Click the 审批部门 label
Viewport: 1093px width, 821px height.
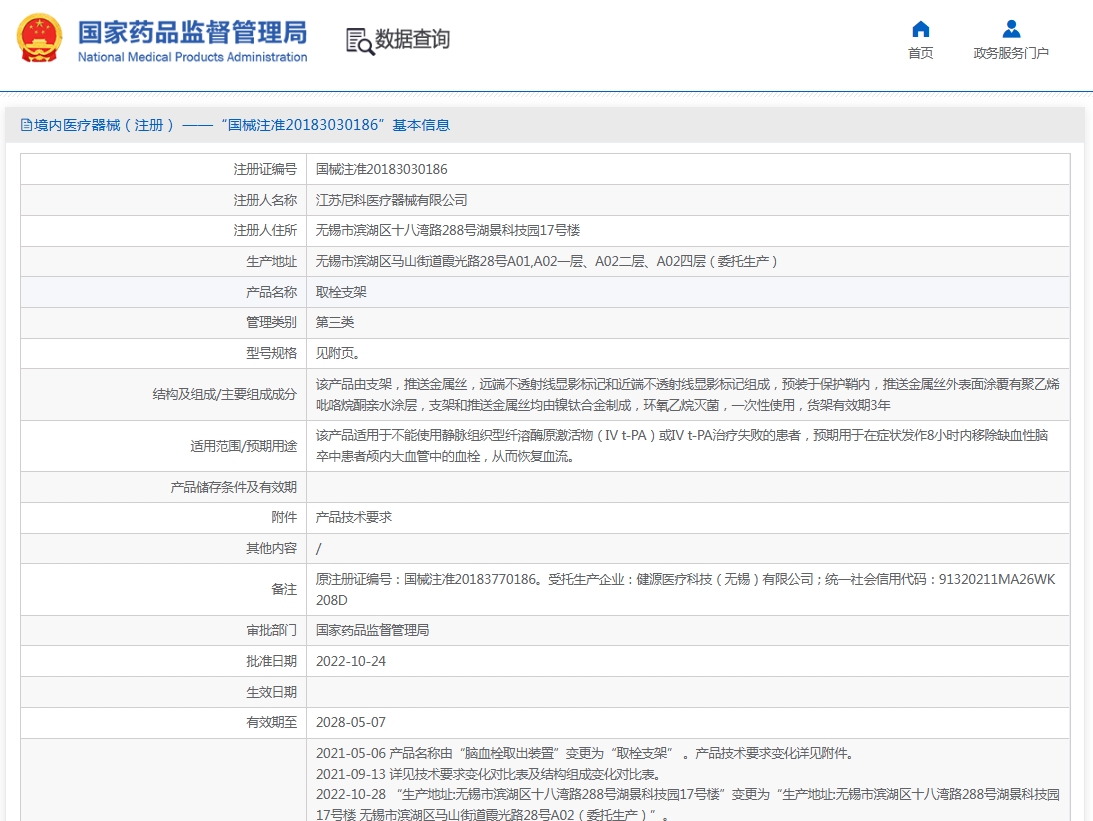[x=271, y=631]
